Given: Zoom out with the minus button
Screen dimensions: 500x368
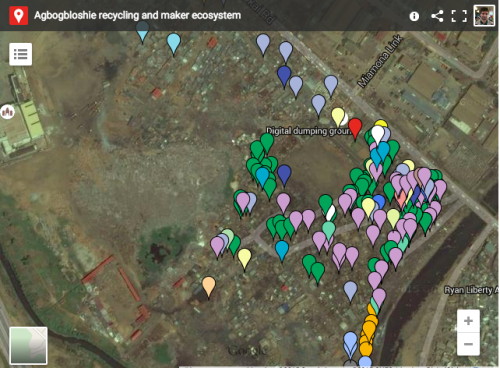Looking at the screenshot, I should coord(468,344).
